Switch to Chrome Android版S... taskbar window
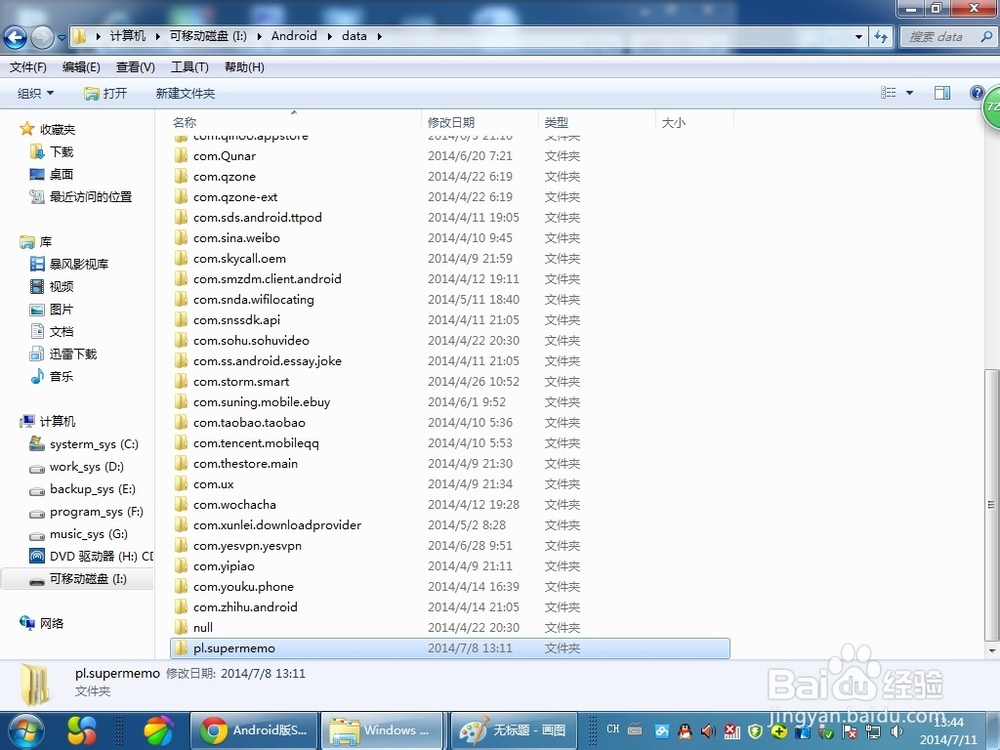 254,730
